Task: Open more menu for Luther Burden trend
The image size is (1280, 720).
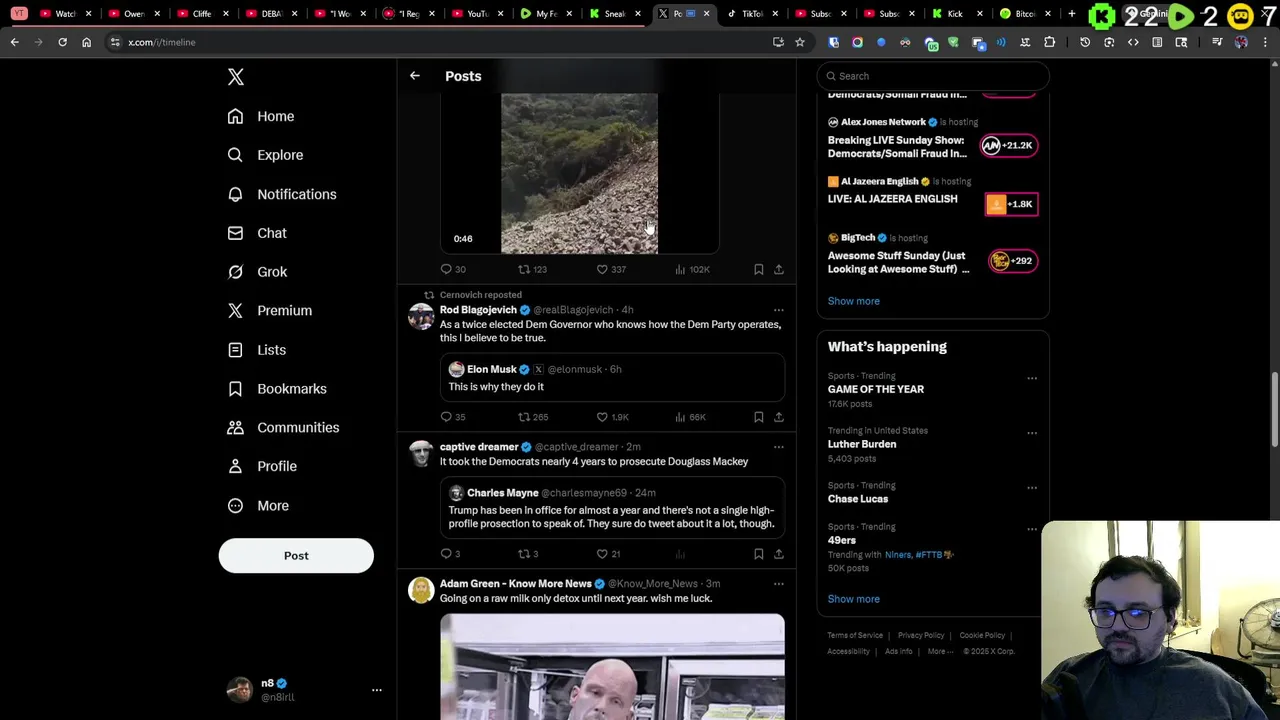Action: coord(1032,433)
